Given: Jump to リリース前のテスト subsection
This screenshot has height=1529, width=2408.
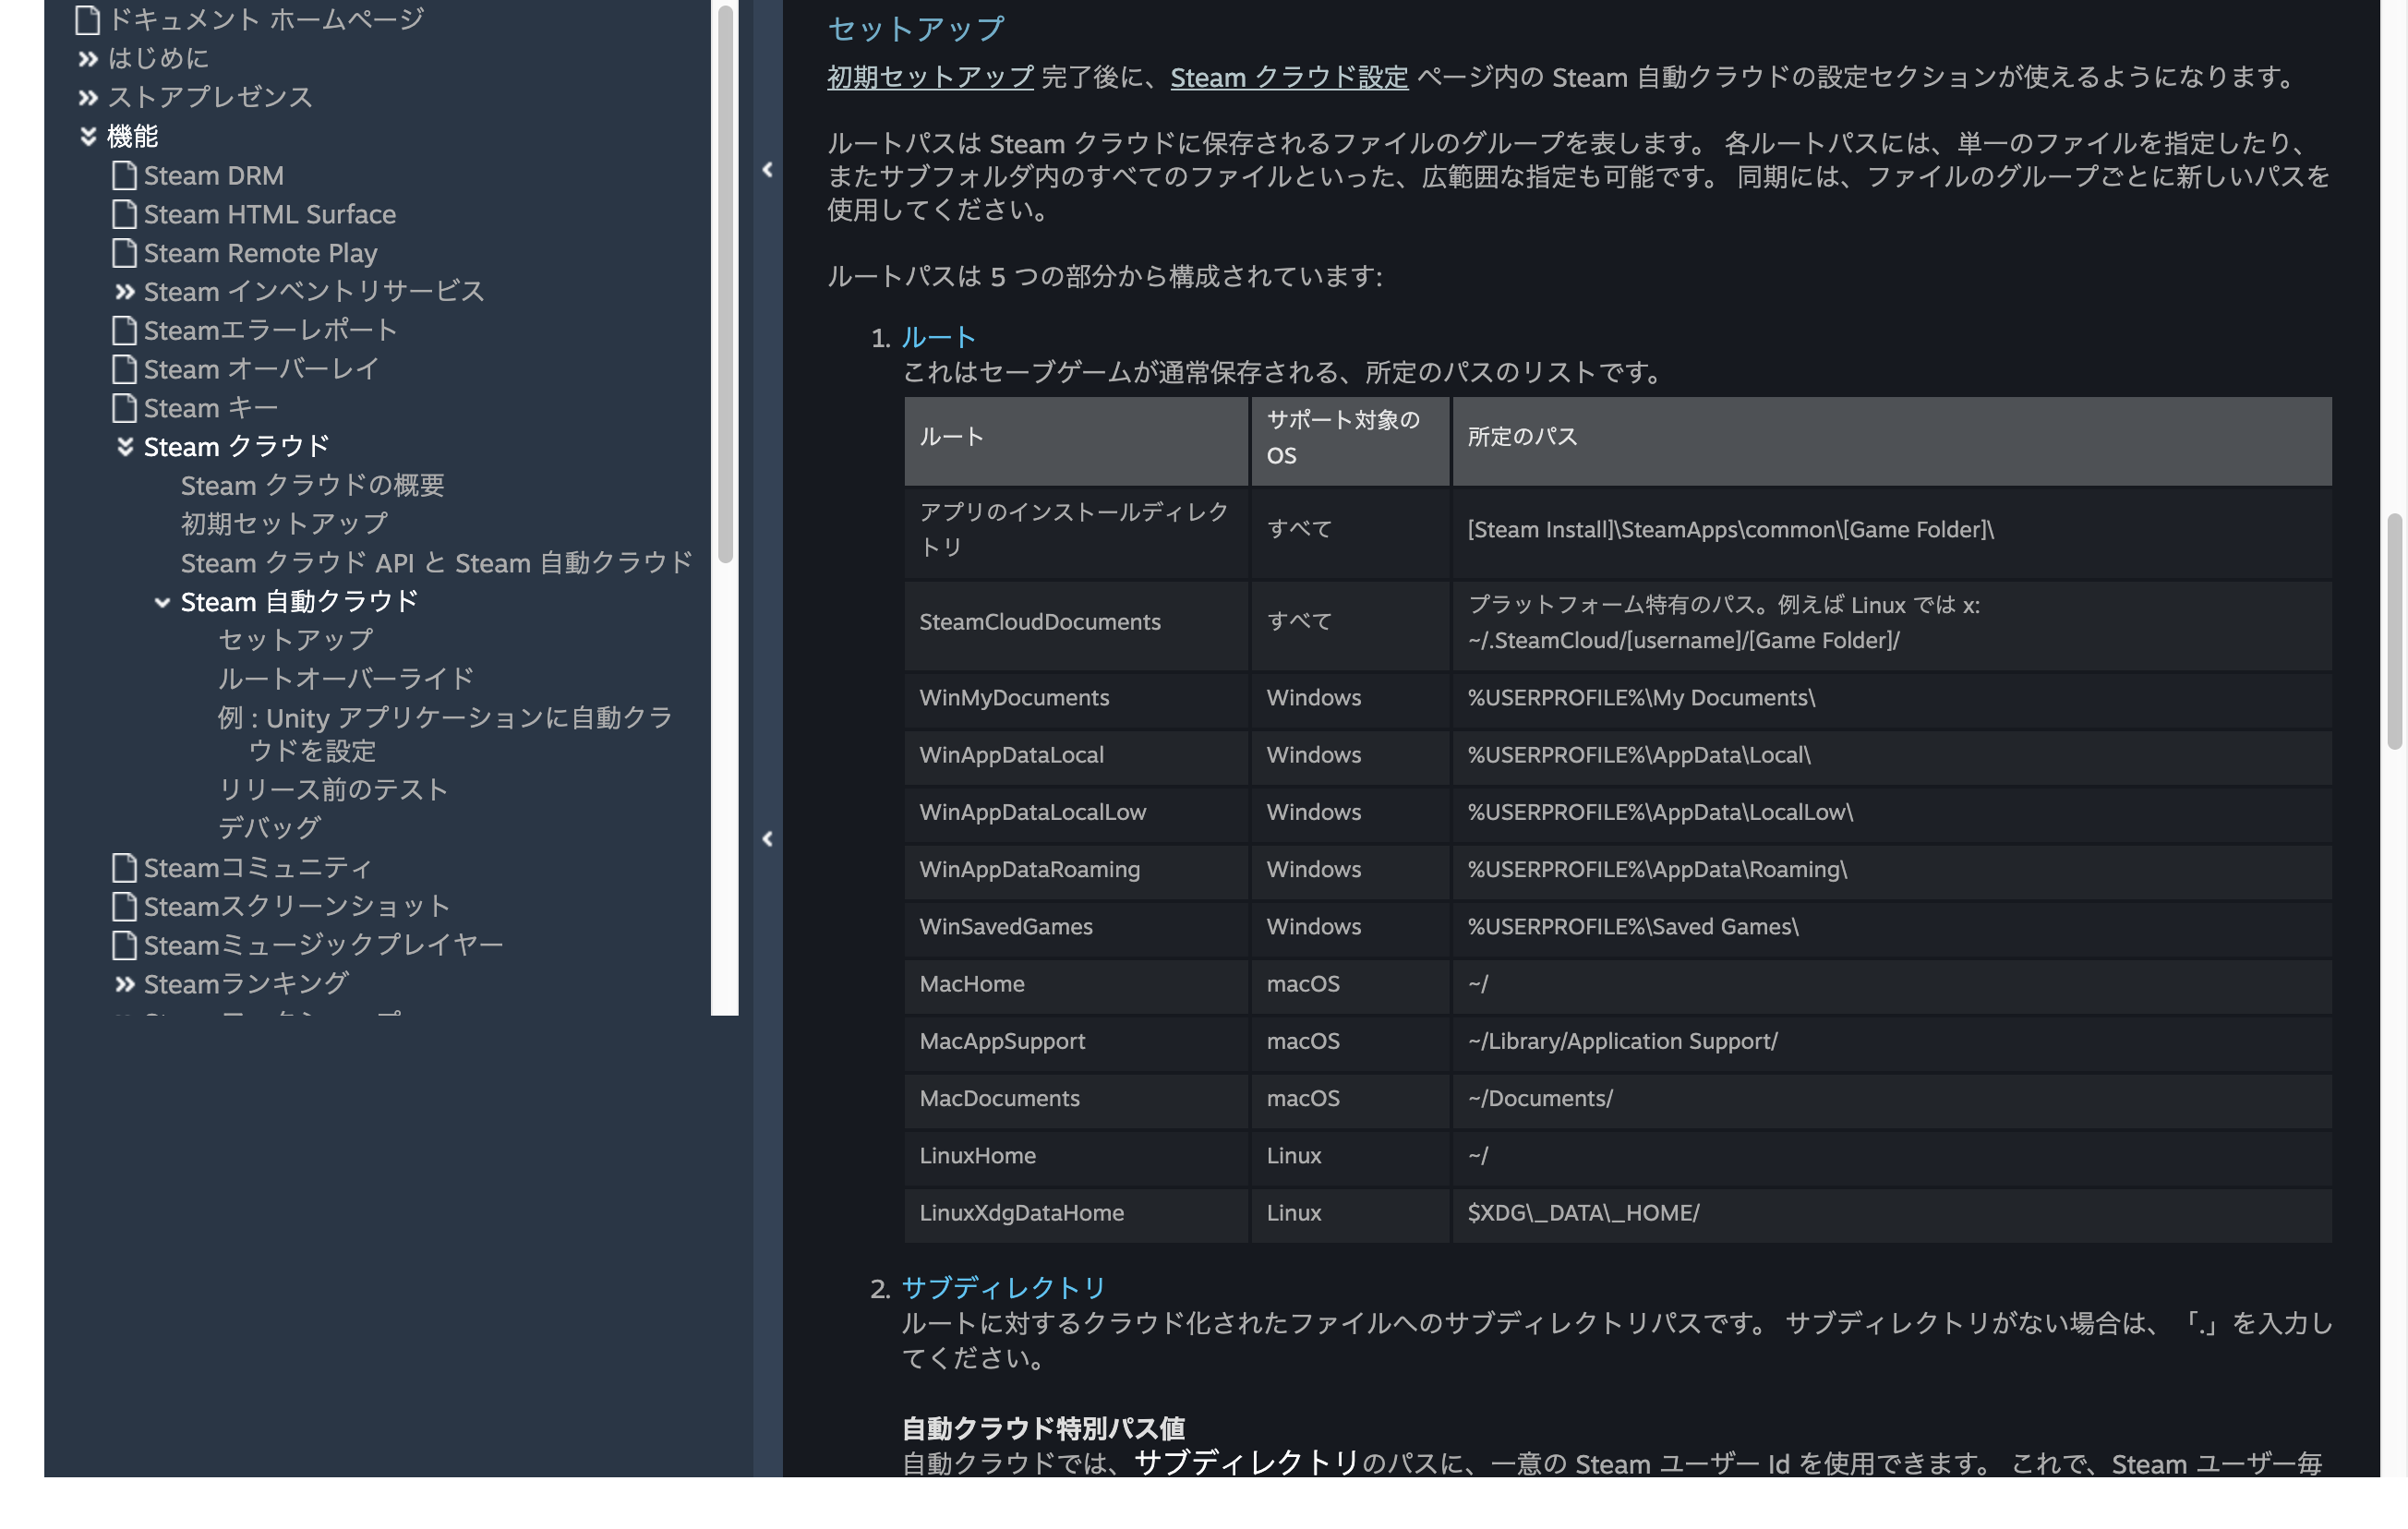Looking at the screenshot, I should [x=333, y=790].
